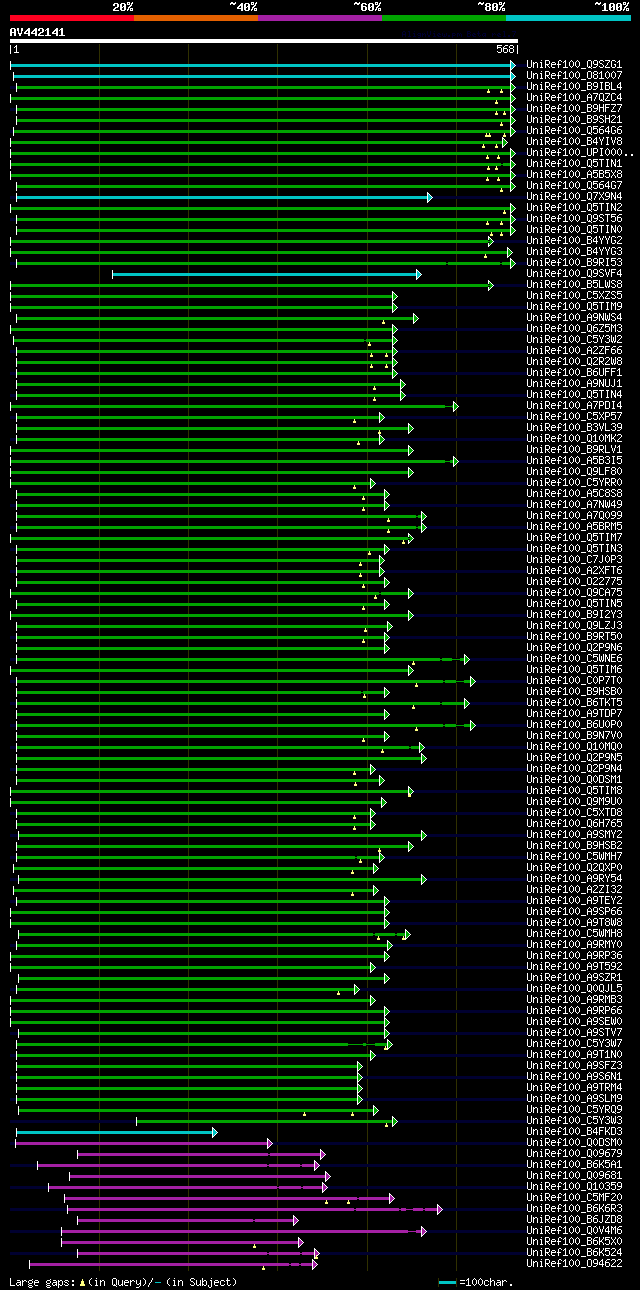Screen dimensions: 640x1290
Task: Select hit label UniRef100_B6K524
Action: 574,1252
